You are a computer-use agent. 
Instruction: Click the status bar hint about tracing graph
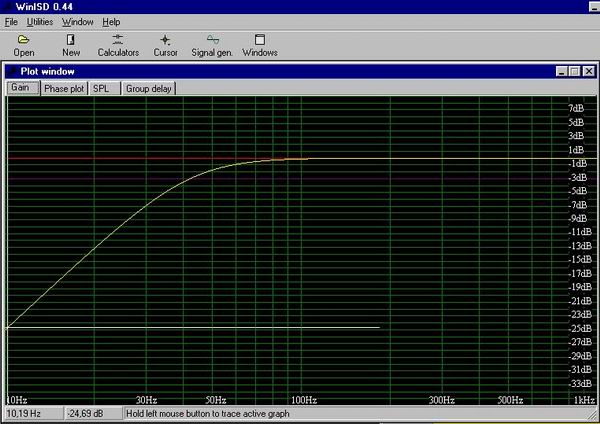tap(208, 414)
